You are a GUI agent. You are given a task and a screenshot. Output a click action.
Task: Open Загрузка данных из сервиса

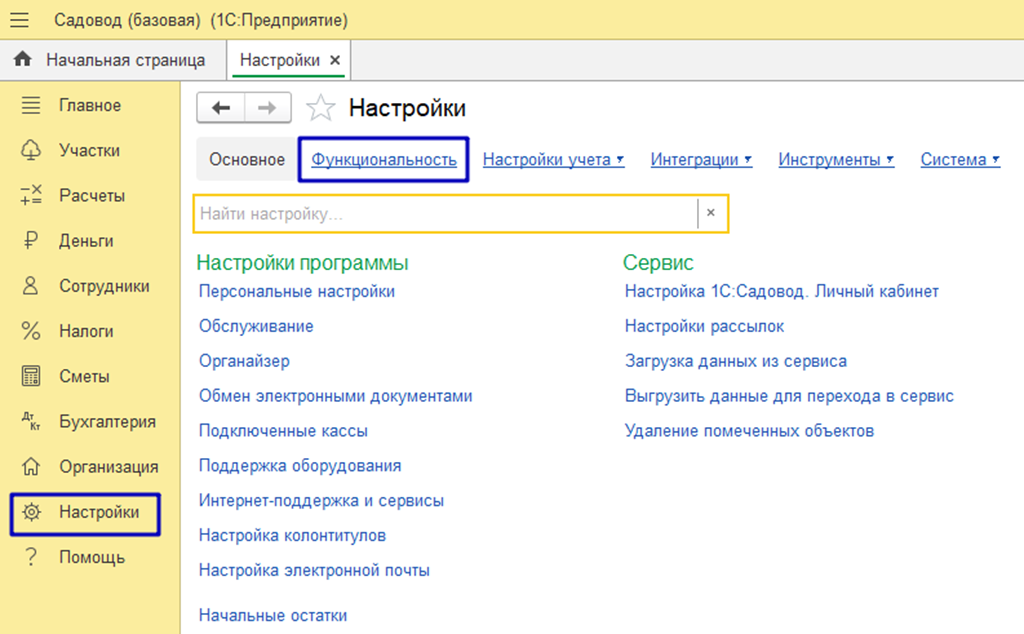(736, 361)
